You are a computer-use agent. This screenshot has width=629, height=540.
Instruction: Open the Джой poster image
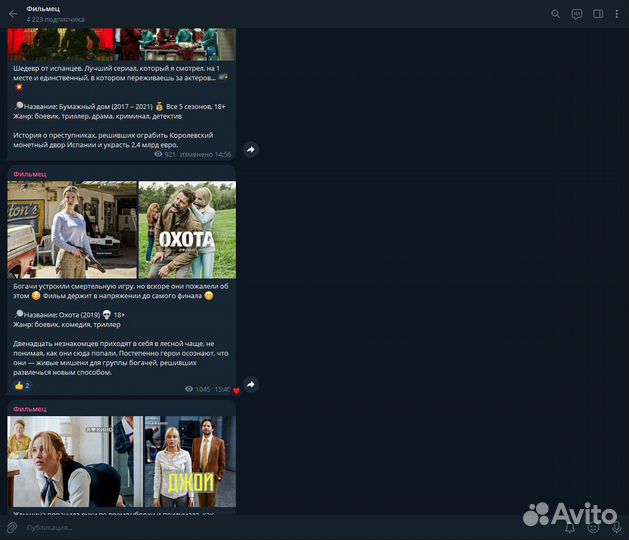click(x=190, y=462)
